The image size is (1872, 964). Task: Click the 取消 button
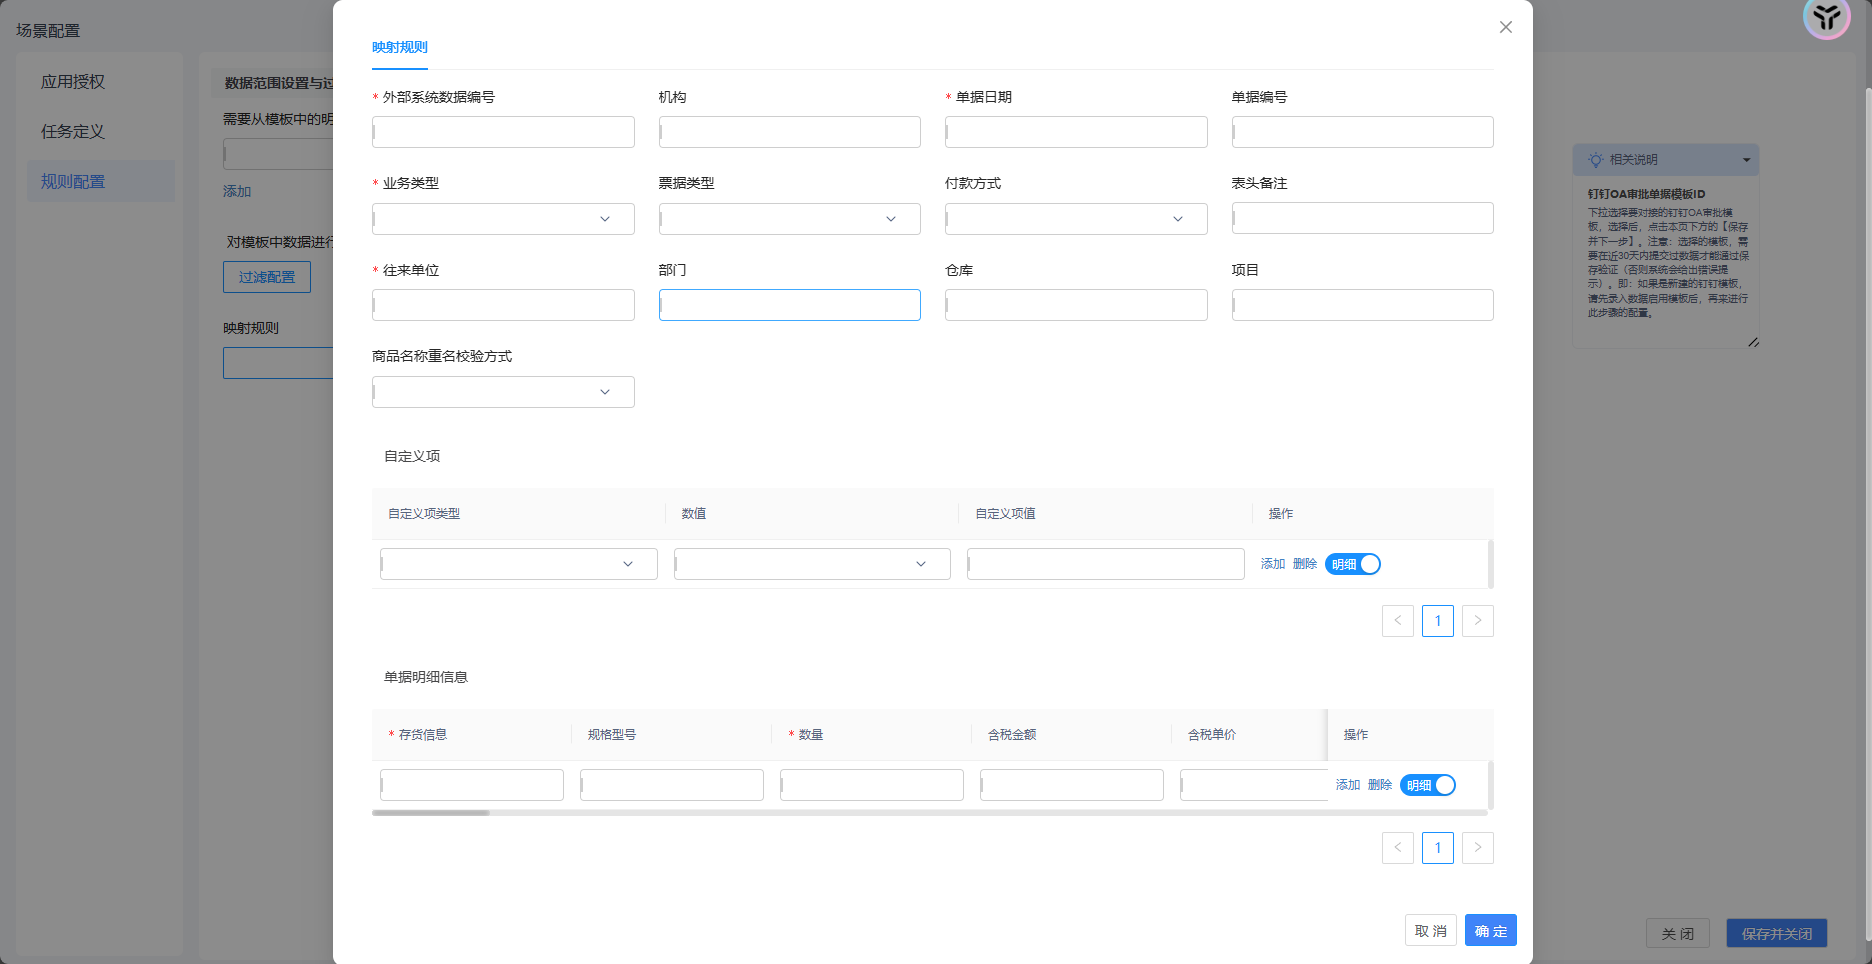click(x=1431, y=930)
